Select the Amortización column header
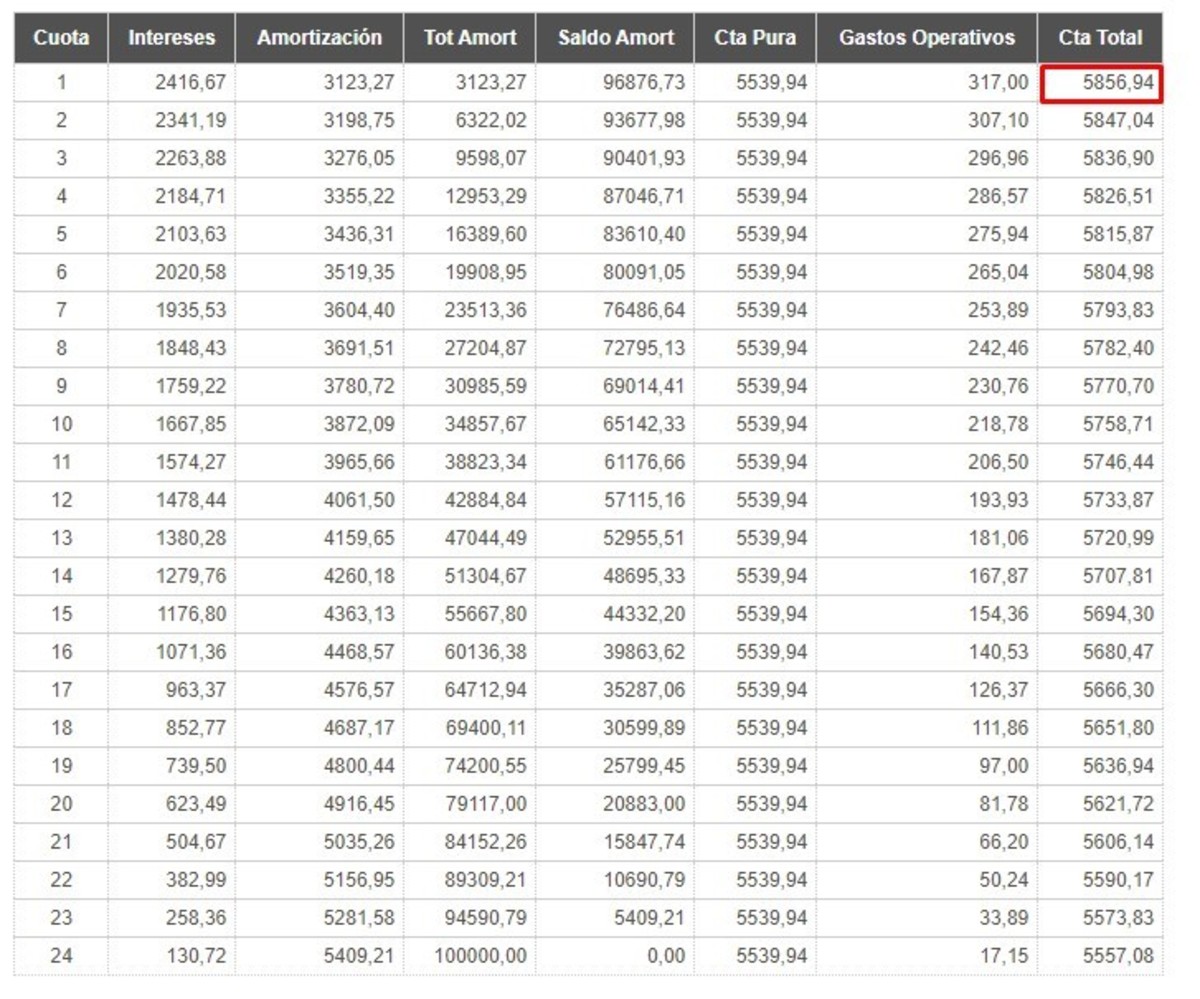Screen dimensions: 1200x999 point(319,38)
